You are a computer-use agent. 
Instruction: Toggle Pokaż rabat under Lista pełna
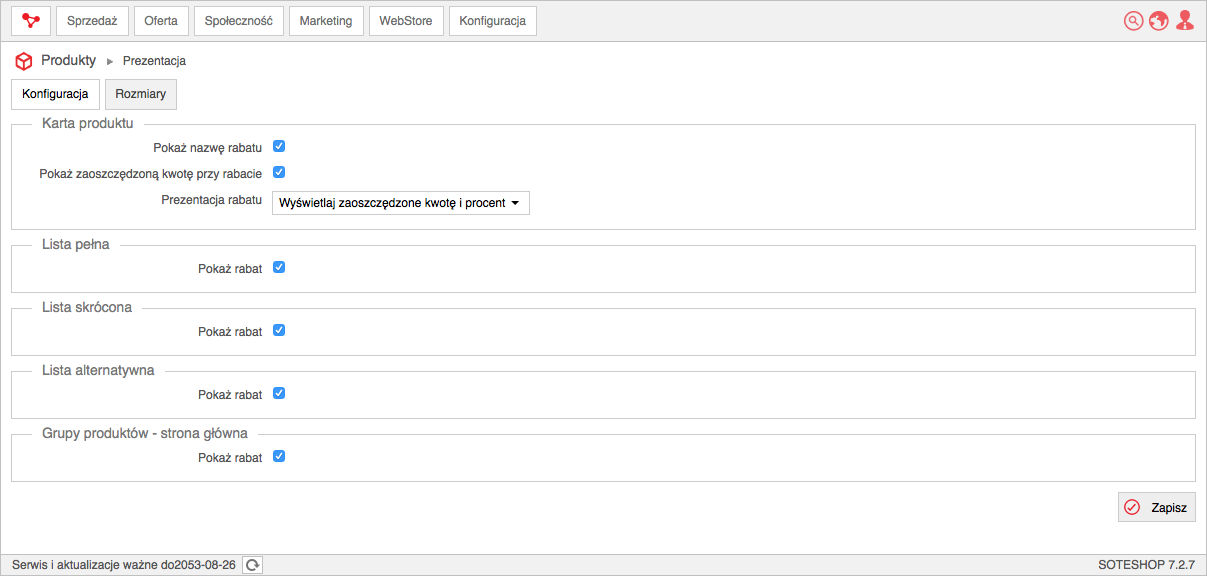(279, 268)
